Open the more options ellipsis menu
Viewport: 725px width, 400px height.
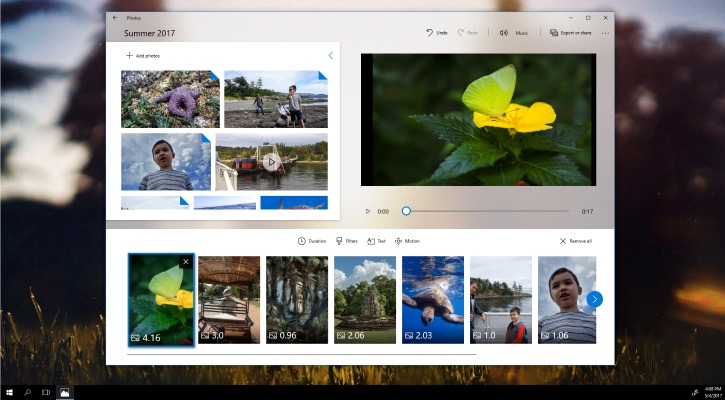click(605, 33)
